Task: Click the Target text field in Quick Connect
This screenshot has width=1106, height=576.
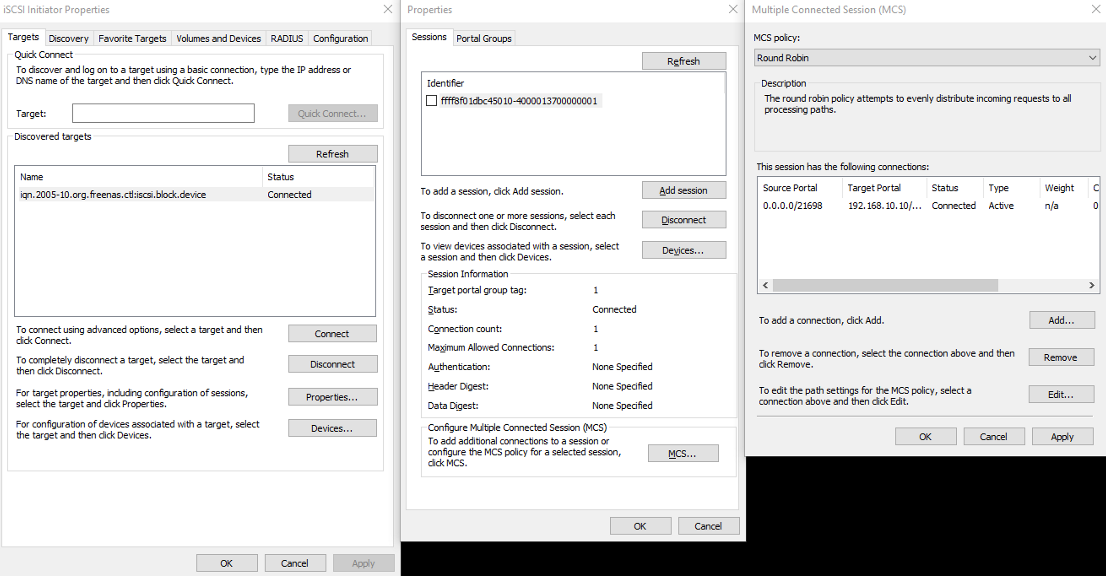Action: click(163, 113)
